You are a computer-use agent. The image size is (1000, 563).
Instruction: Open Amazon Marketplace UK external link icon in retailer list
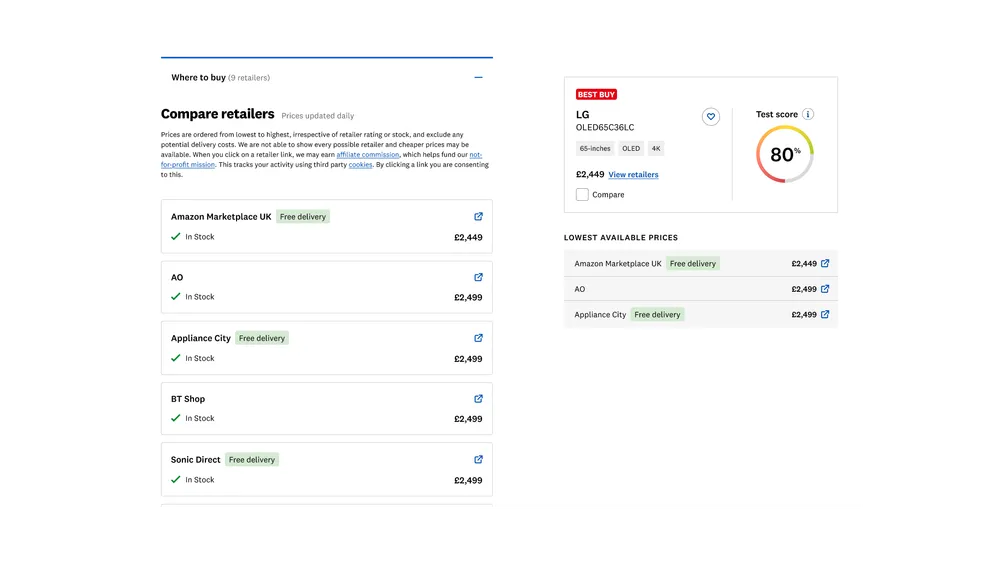(478, 216)
